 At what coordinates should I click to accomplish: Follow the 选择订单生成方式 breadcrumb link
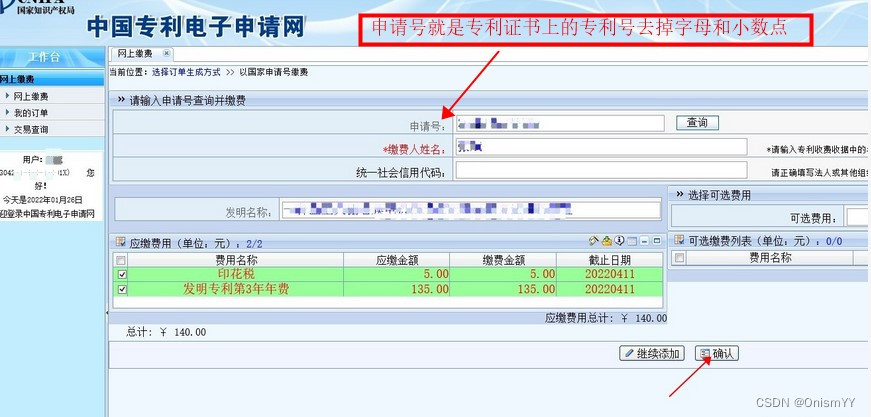pyautogui.click(x=186, y=72)
